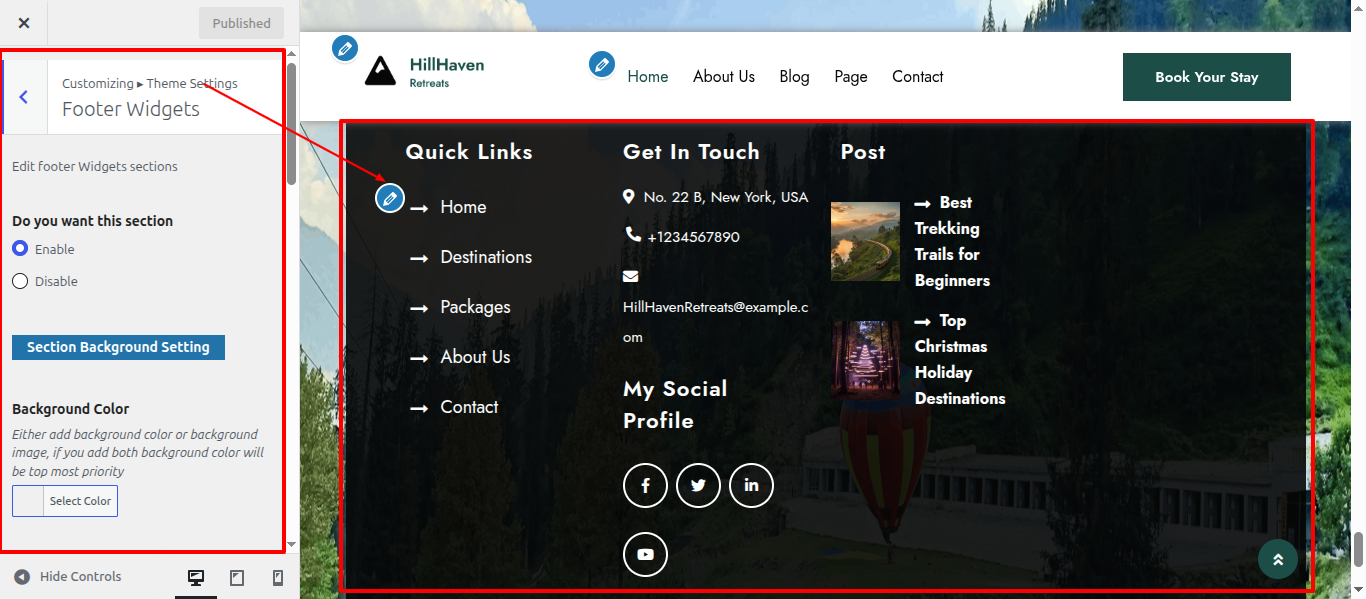Open the Twitter social icon
This screenshot has width=1366, height=599.
698,486
